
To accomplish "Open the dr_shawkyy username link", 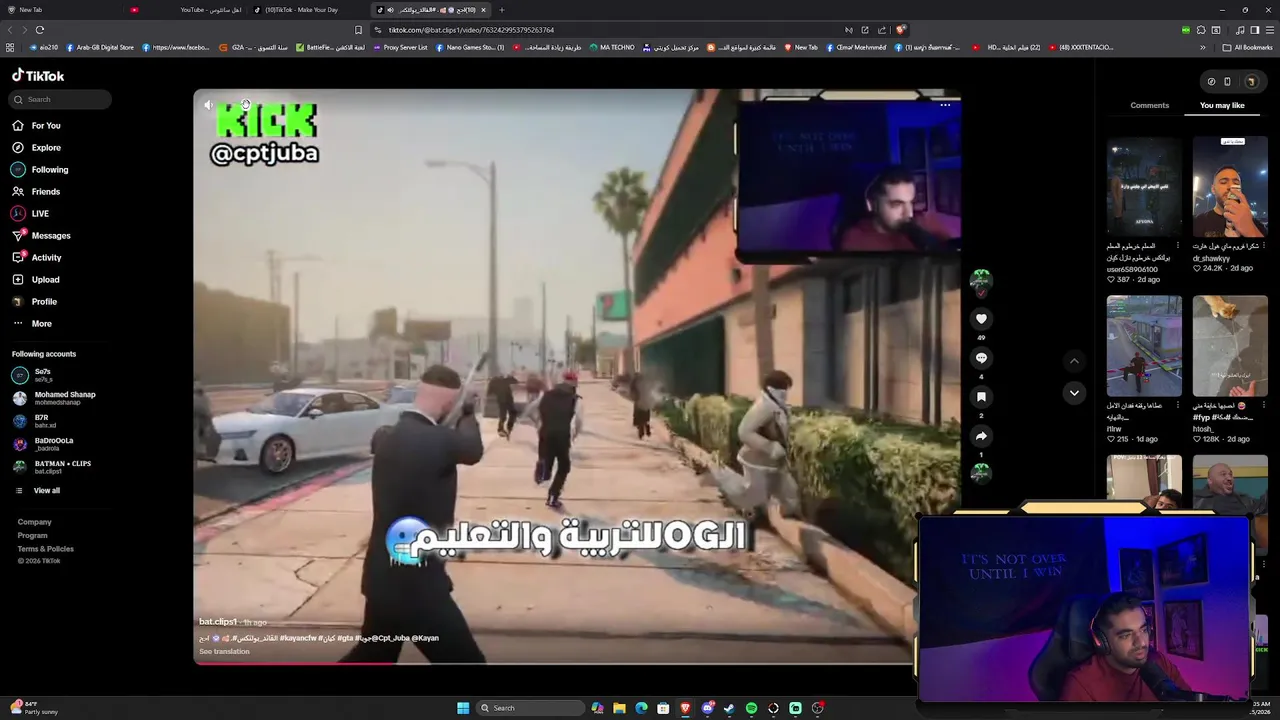I will pyautogui.click(x=1211, y=259).
